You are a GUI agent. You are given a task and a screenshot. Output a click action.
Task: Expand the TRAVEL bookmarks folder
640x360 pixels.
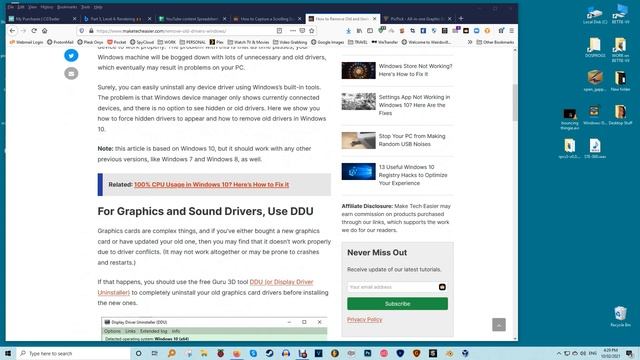[x=358, y=42]
